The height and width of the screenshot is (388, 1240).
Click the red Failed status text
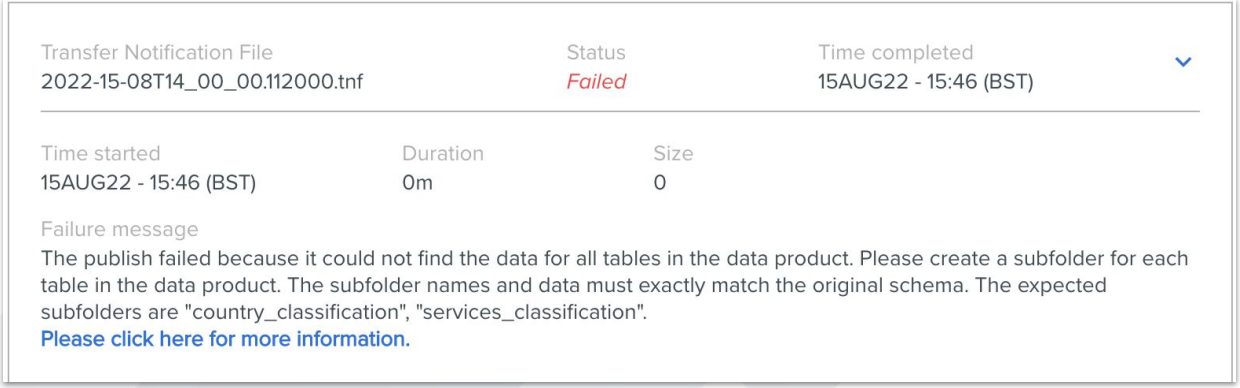click(596, 81)
